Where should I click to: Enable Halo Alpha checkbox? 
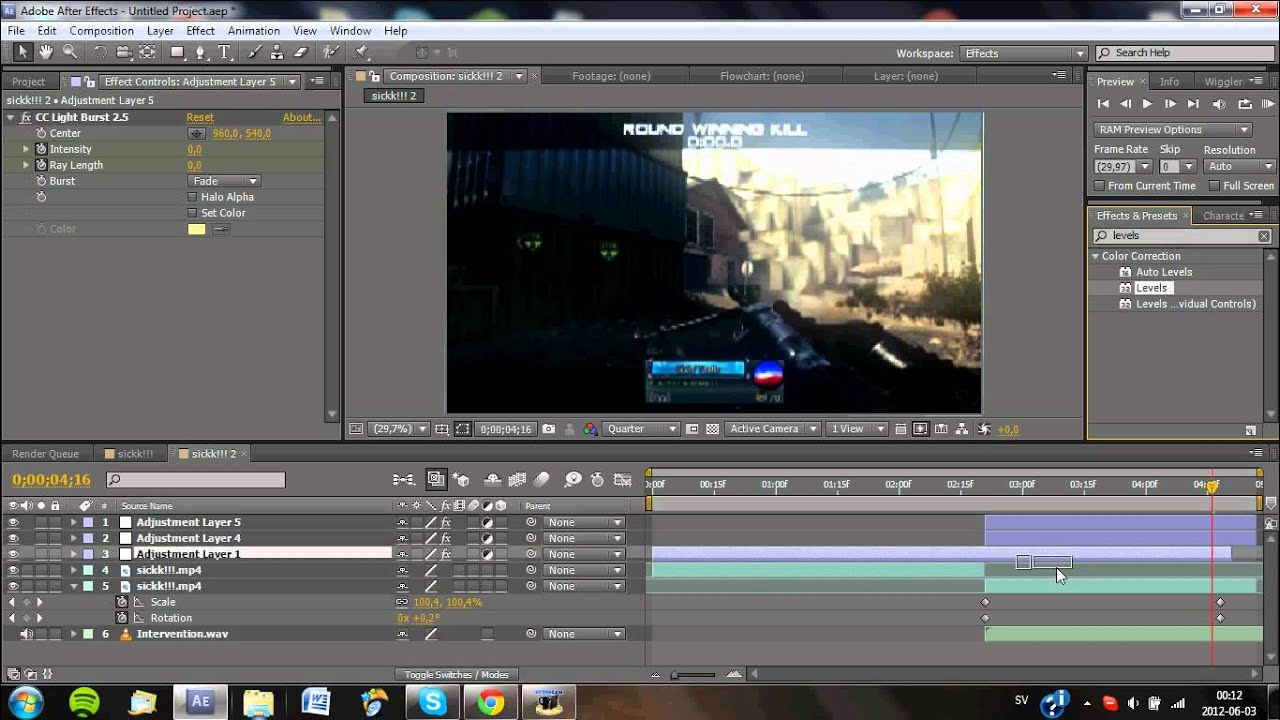192,197
